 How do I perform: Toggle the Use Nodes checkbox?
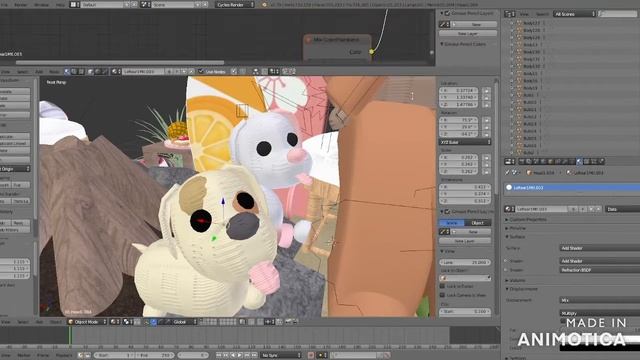[x=200, y=71]
